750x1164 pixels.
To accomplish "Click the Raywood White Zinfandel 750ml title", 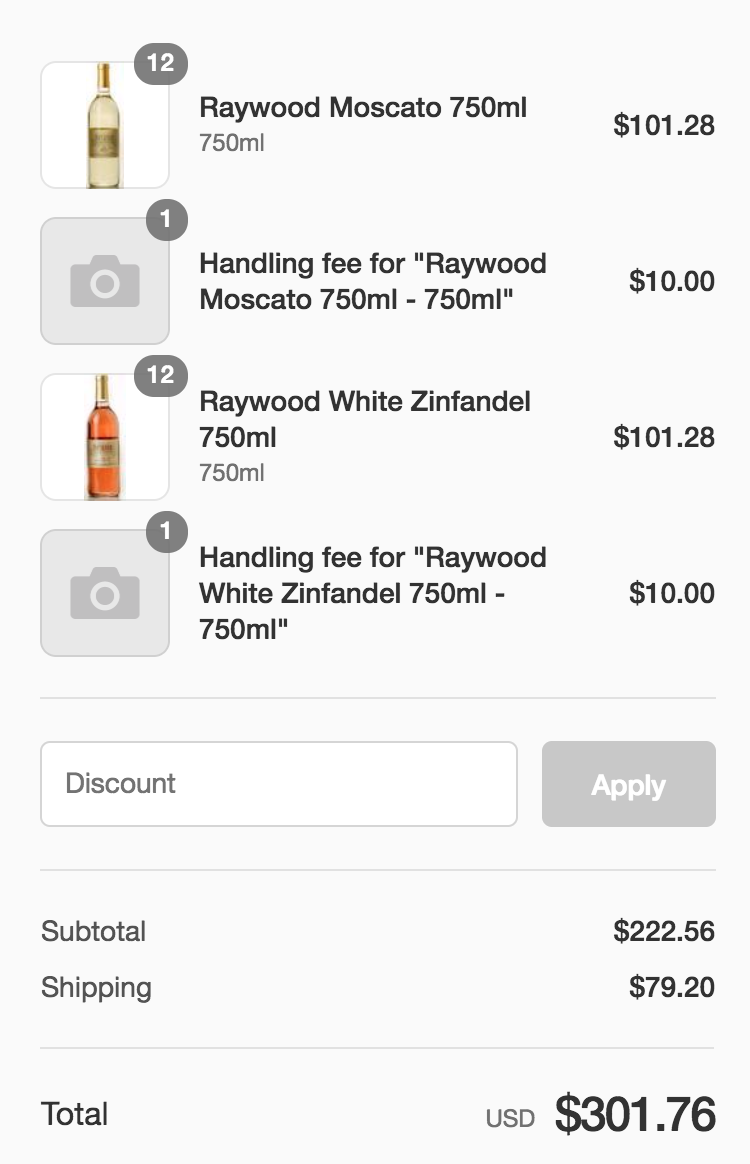I will [365, 419].
